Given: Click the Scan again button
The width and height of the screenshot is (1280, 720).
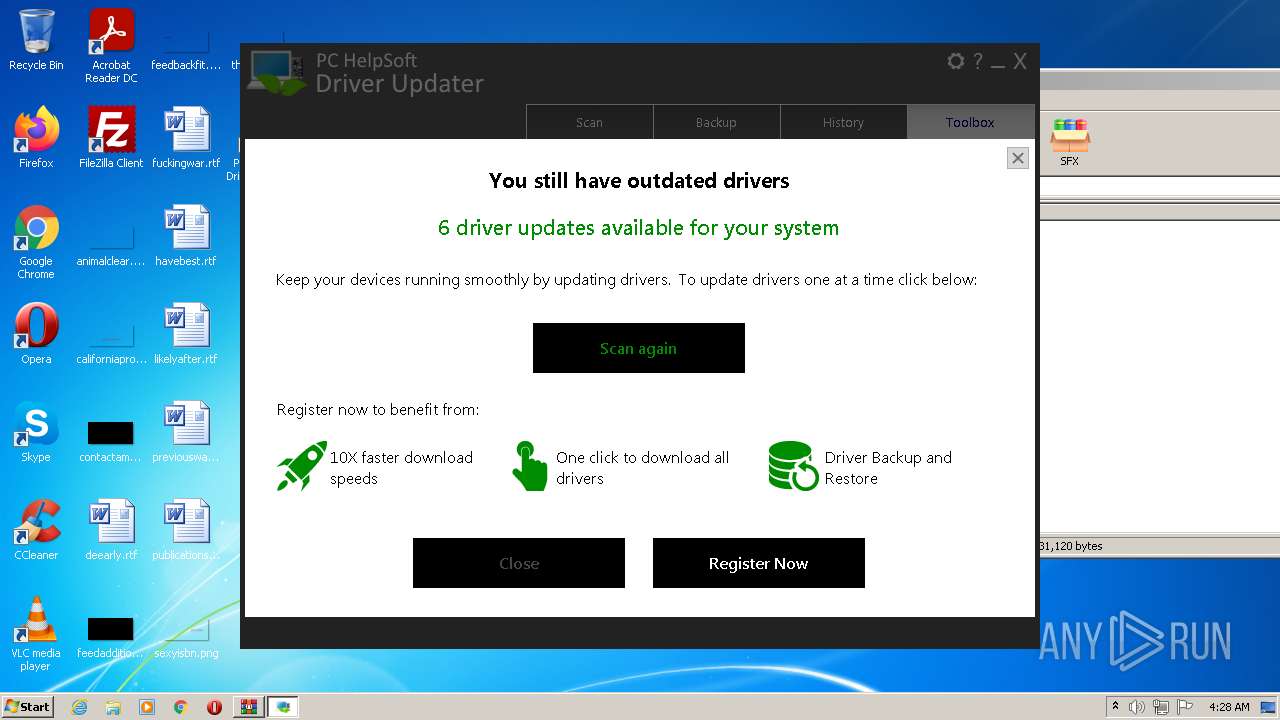Looking at the screenshot, I should (x=639, y=348).
